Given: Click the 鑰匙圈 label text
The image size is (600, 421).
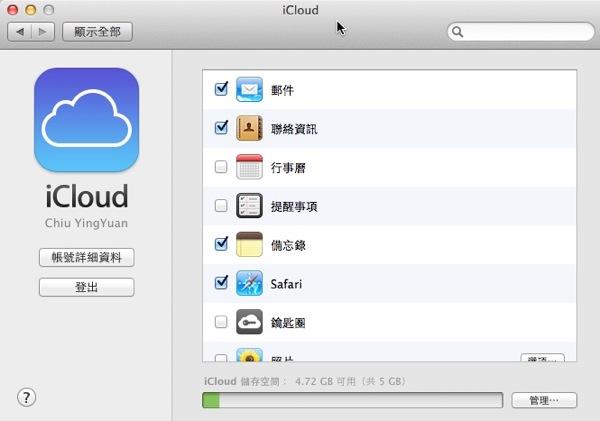Looking at the screenshot, I should pyautogui.click(x=288, y=323).
